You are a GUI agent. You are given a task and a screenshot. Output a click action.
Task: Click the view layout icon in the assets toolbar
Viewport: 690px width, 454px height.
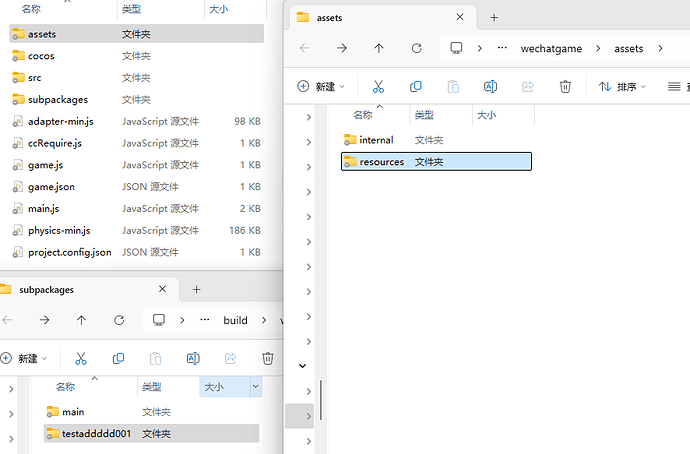(x=674, y=87)
